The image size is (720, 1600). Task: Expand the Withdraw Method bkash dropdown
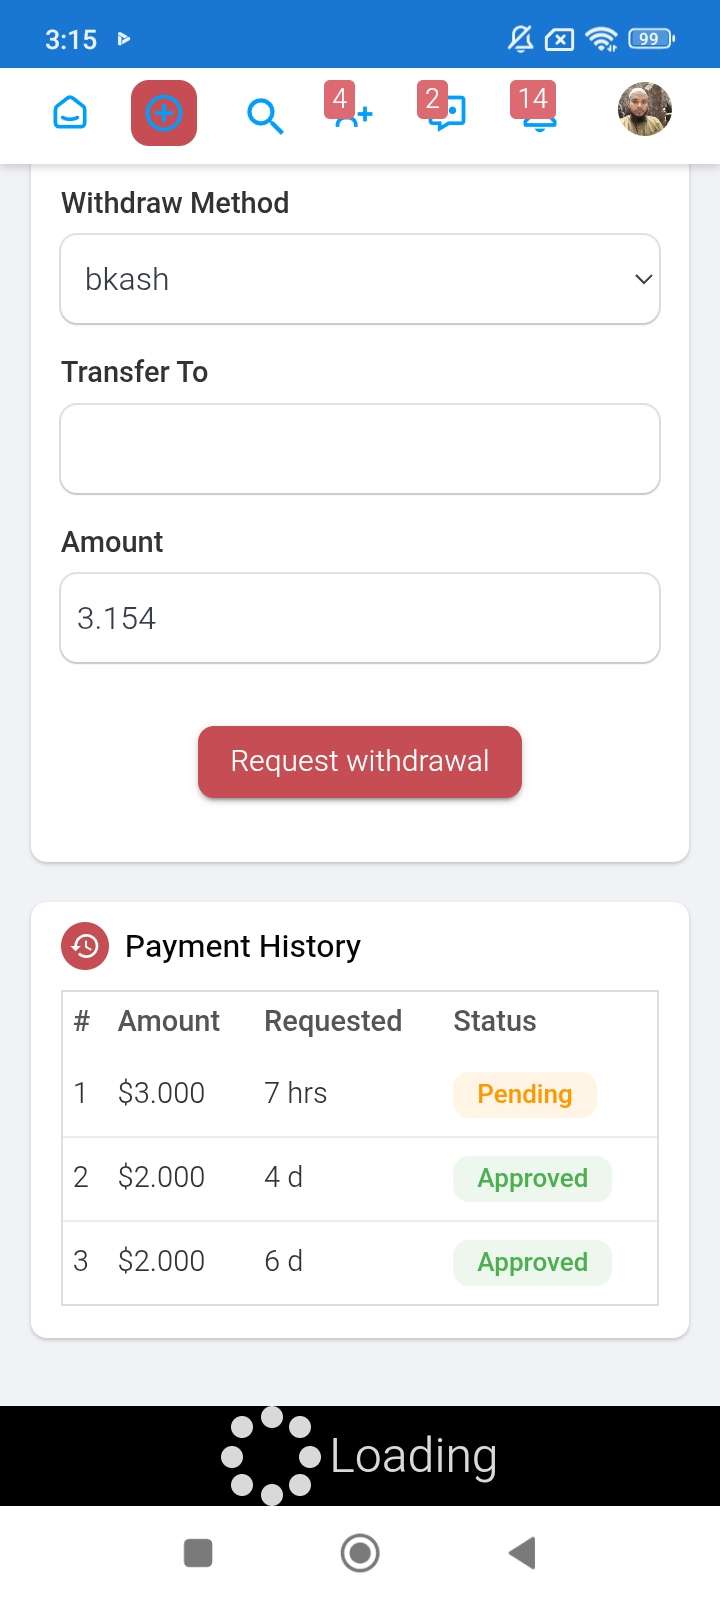click(x=360, y=279)
